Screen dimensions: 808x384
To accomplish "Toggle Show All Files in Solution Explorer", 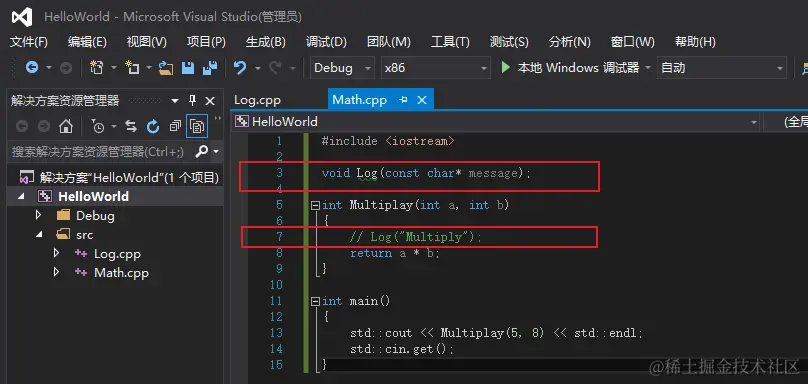I will [197, 126].
